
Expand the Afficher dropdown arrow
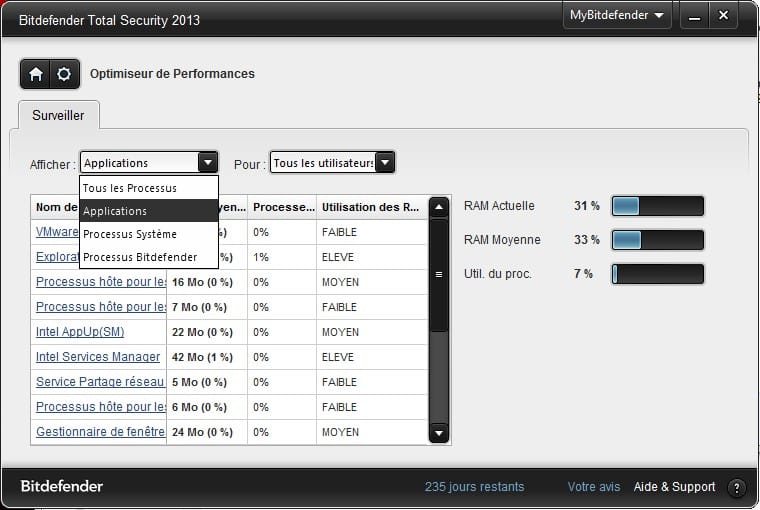[208, 162]
